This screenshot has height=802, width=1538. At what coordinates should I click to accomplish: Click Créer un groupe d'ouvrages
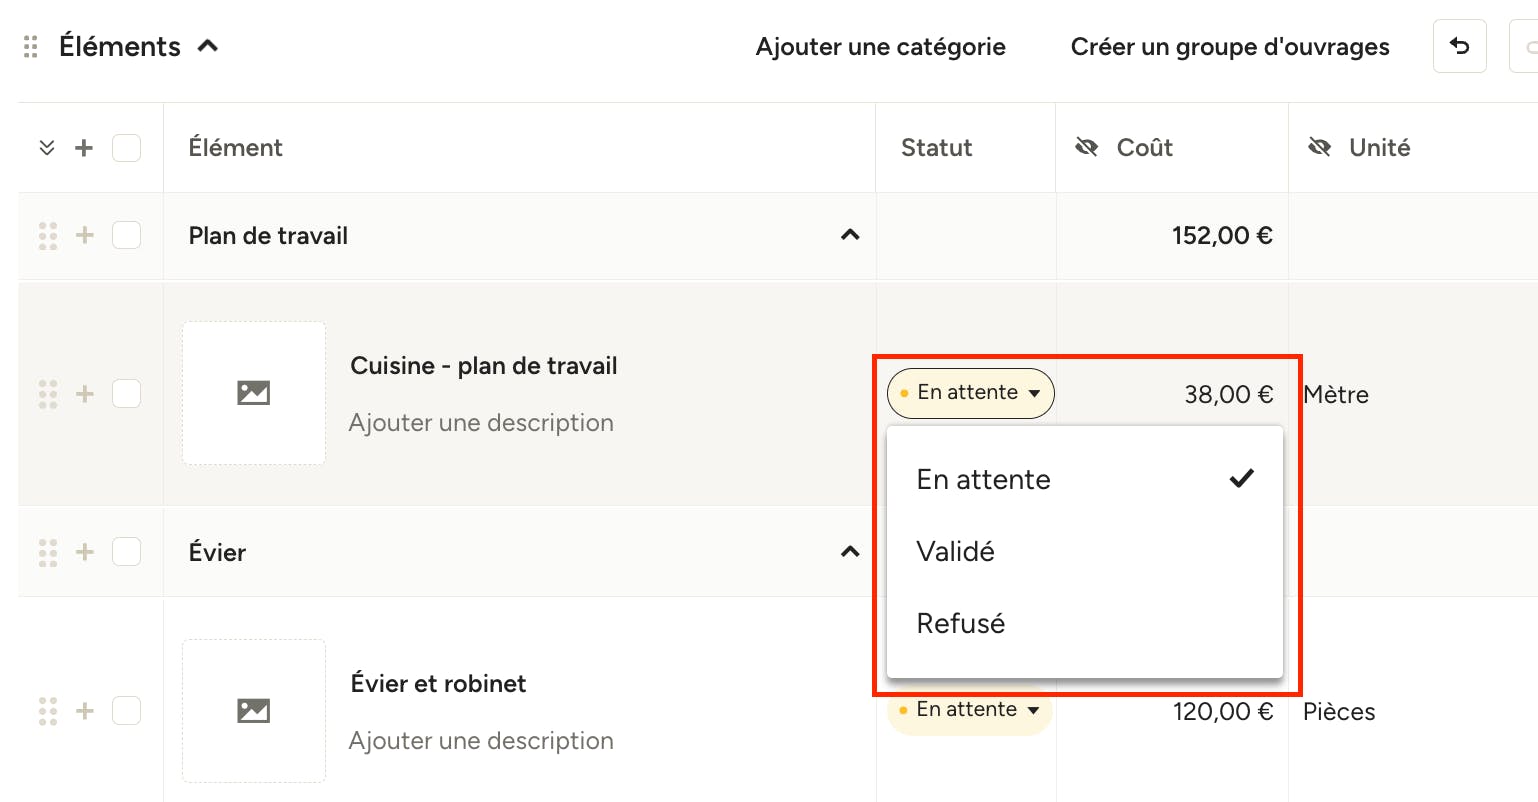pyautogui.click(x=1230, y=47)
